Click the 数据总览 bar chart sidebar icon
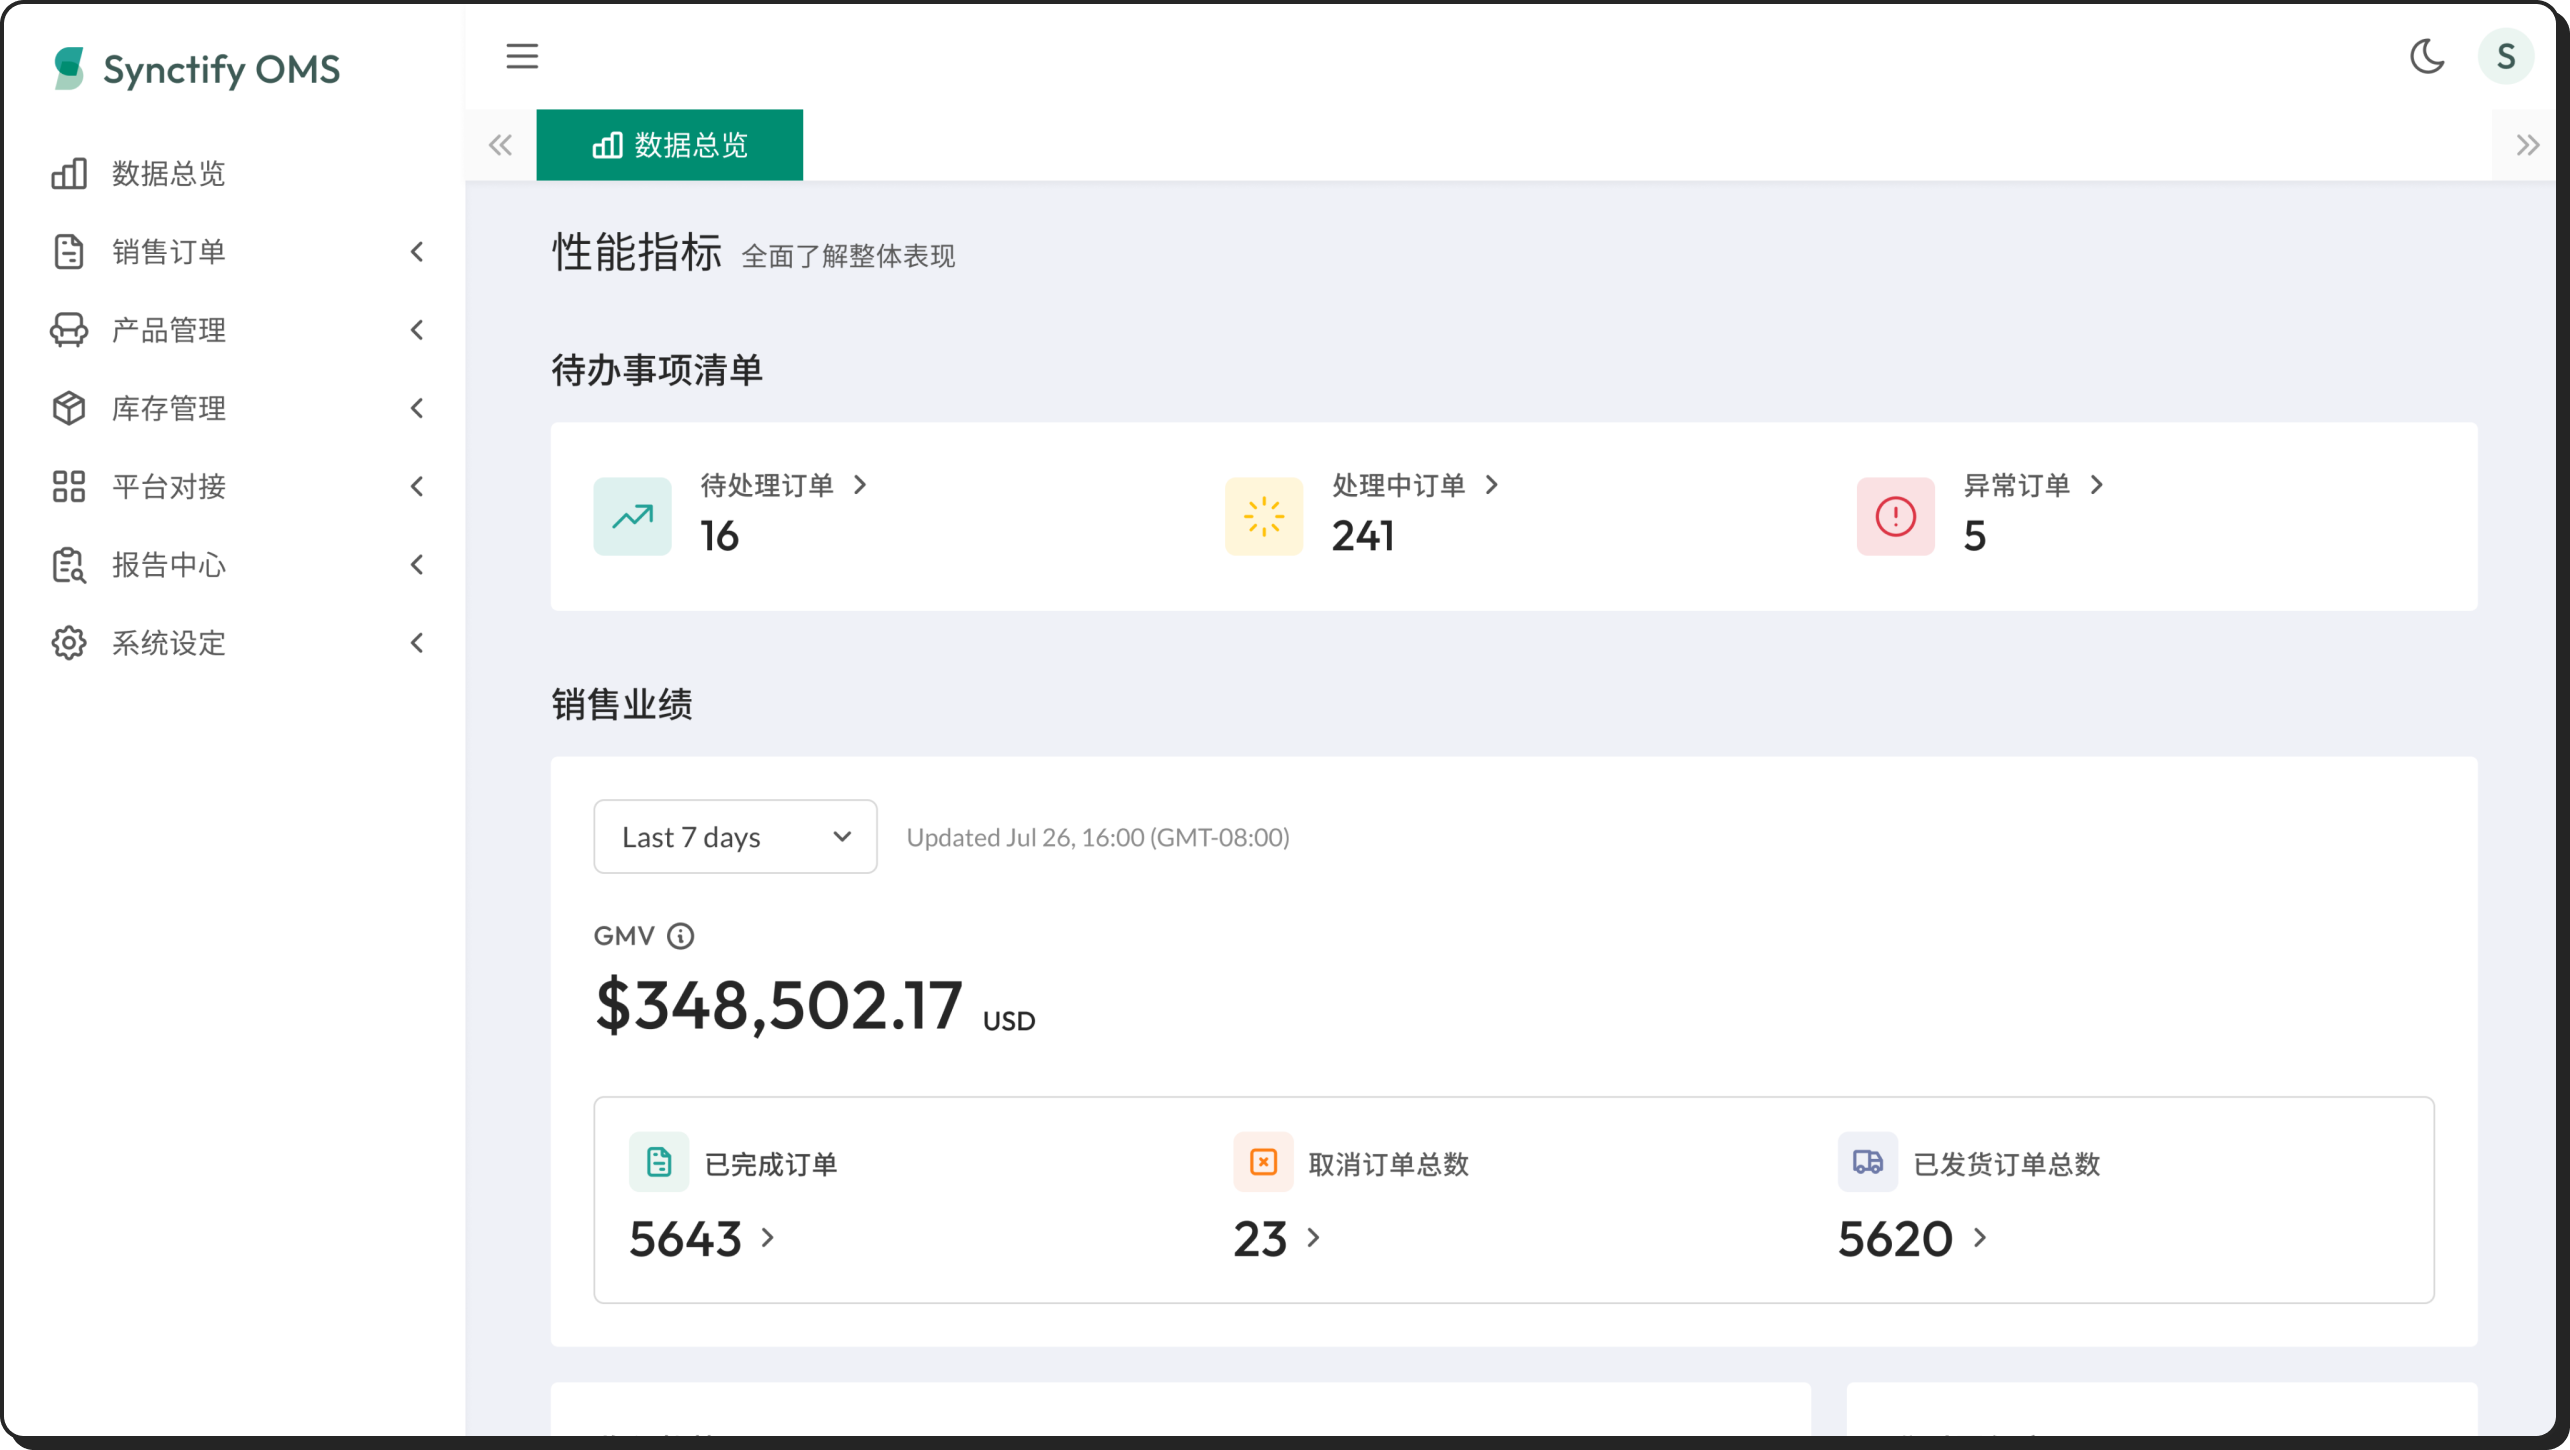The width and height of the screenshot is (2570, 1450). 69,173
